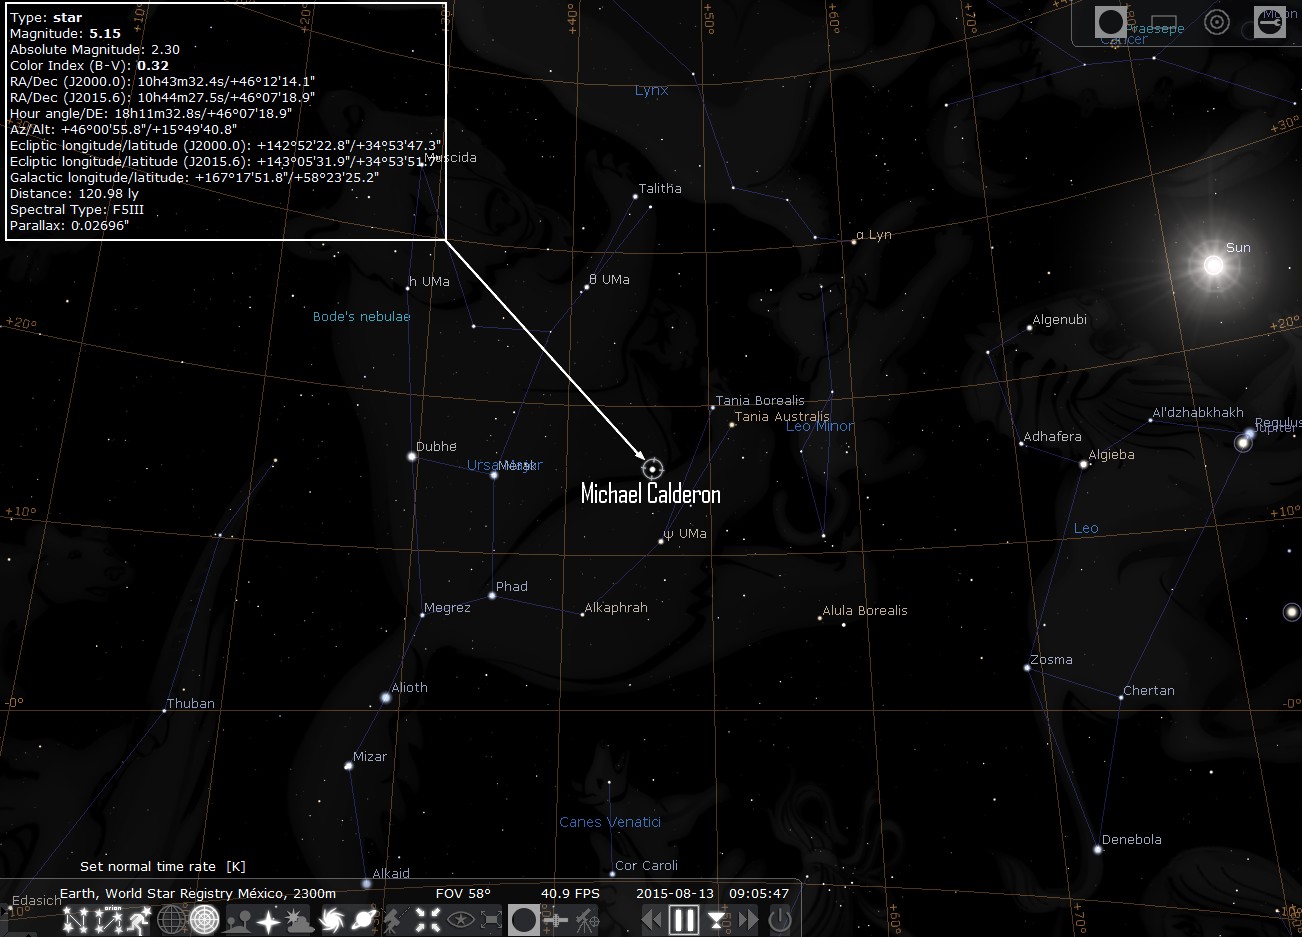Toggle equatorial grid button
Image resolution: width=1302 pixels, height=937 pixels.
click(x=171, y=919)
